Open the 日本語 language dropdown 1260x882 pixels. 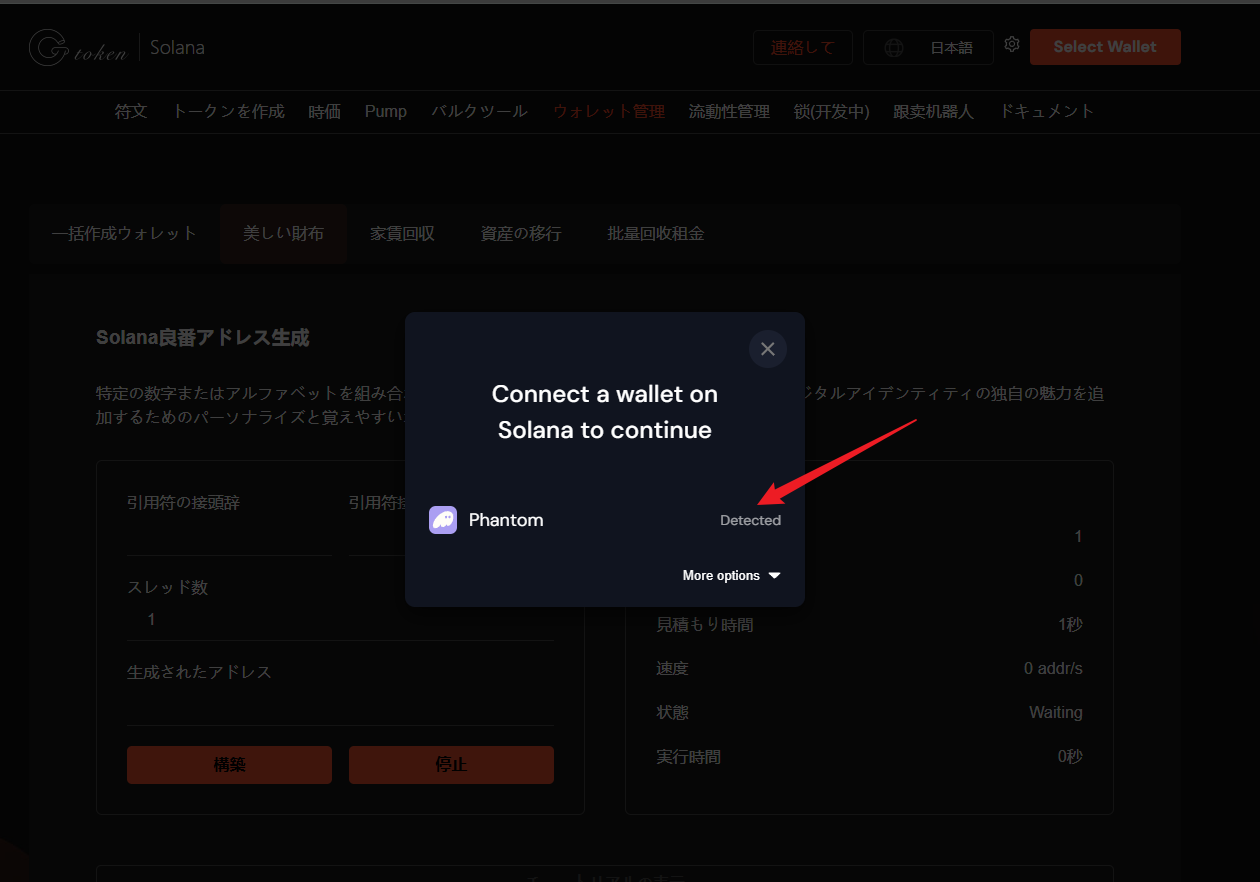pyautogui.click(x=950, y=48)
